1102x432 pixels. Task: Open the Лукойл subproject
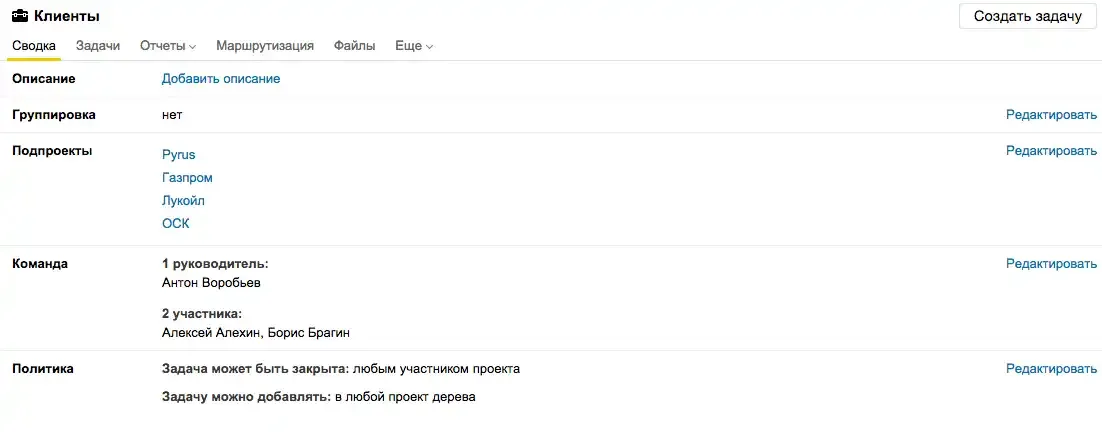(183, 201)
